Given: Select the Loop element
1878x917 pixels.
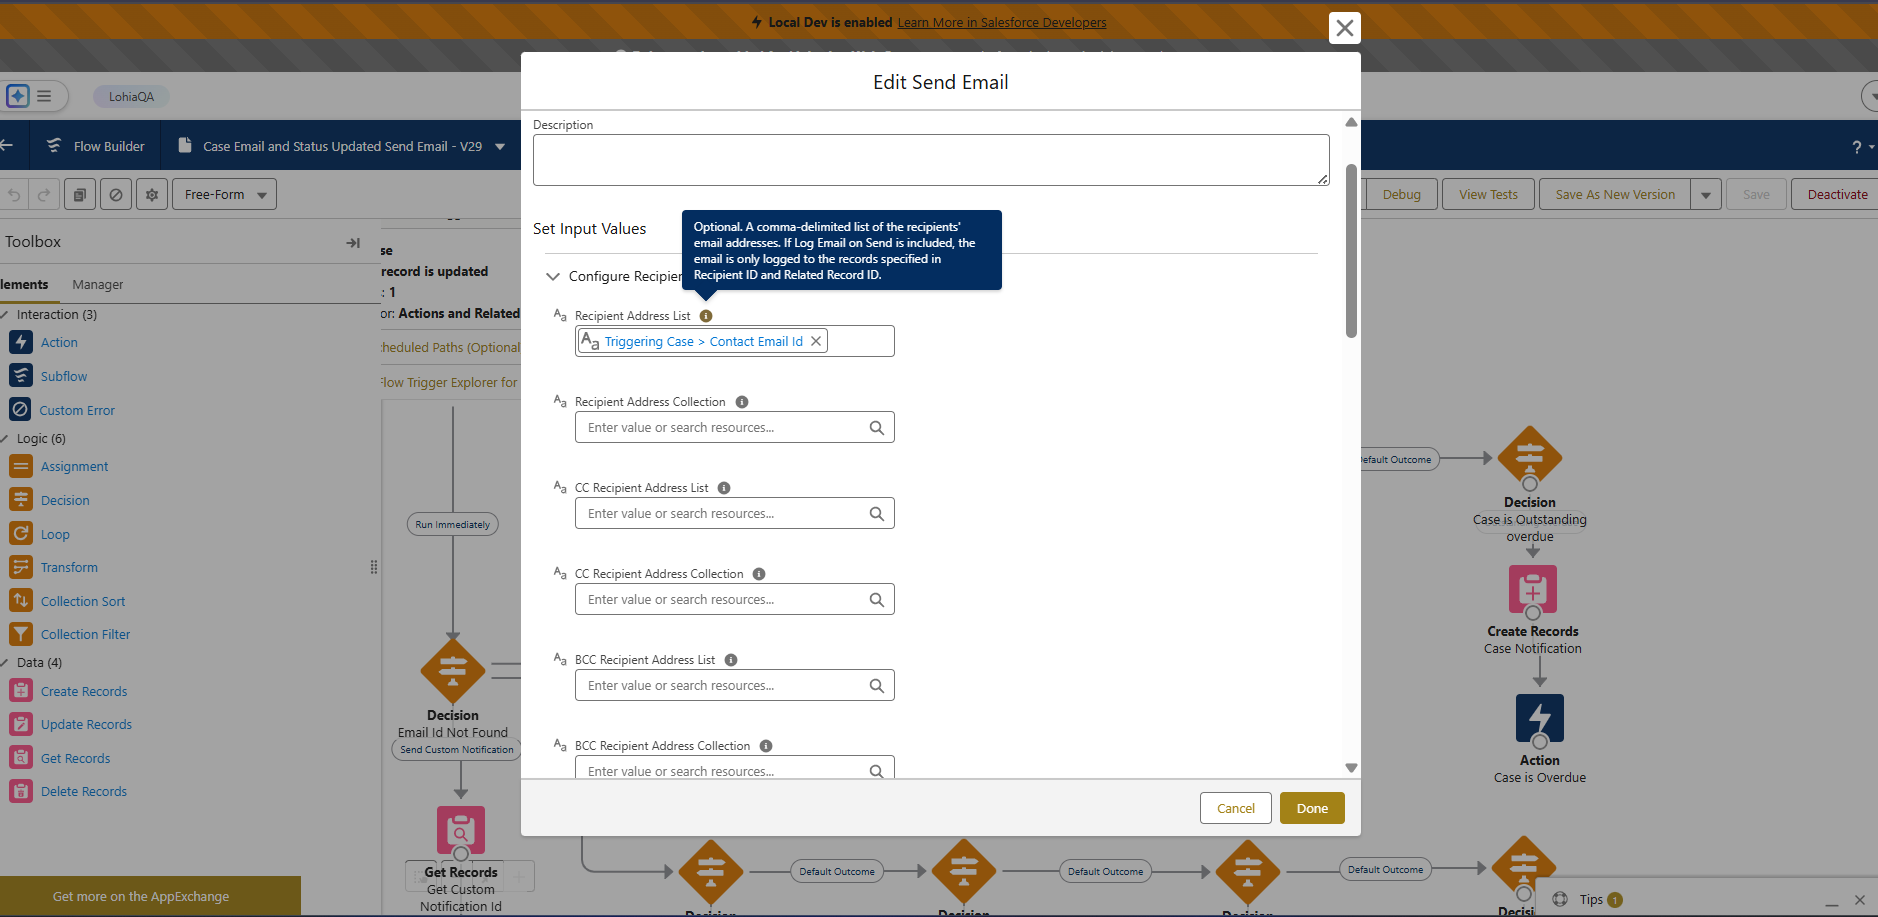Looking at the screenshot, I should tap(53, 534).
